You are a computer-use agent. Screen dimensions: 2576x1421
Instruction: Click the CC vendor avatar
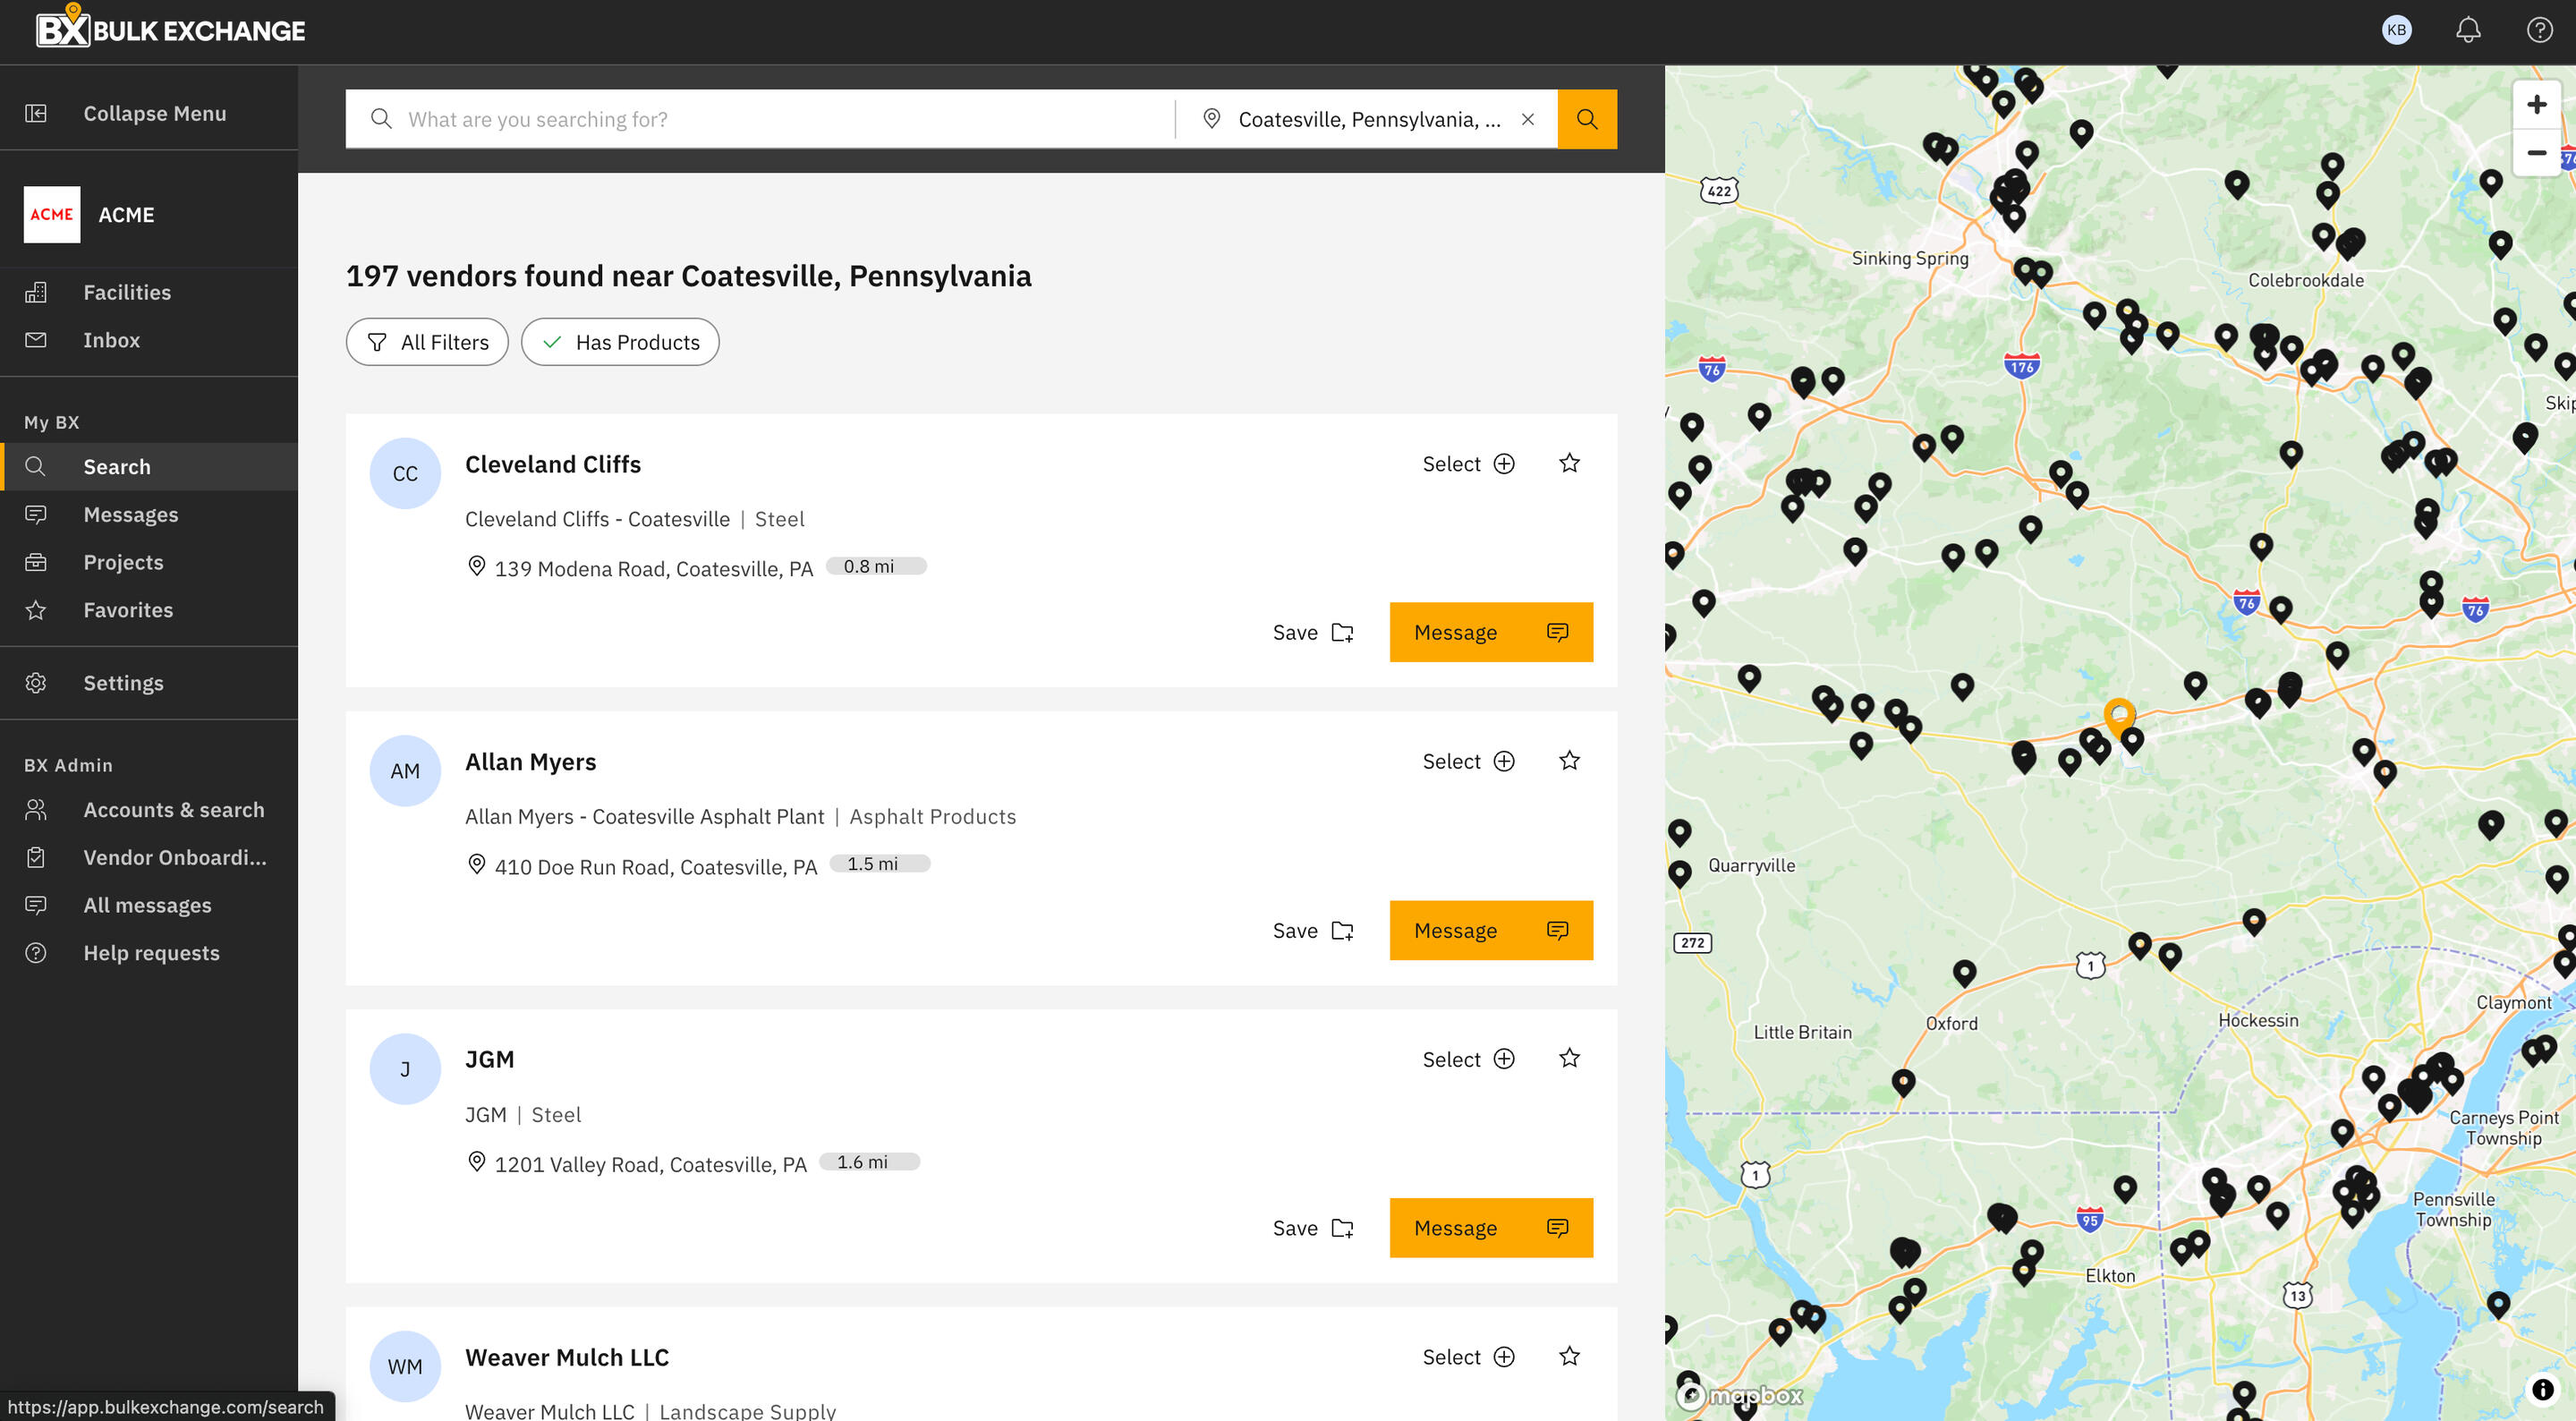(x=405, y=473)
